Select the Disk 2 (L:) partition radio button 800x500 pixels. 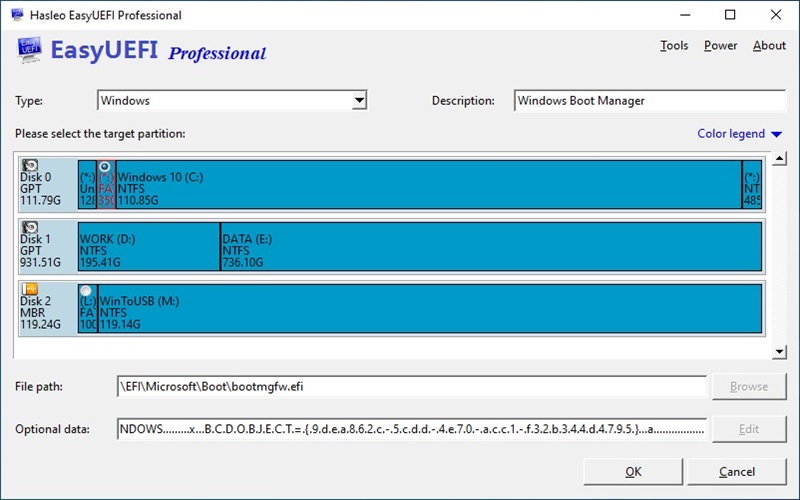click(x=86, y=290)
